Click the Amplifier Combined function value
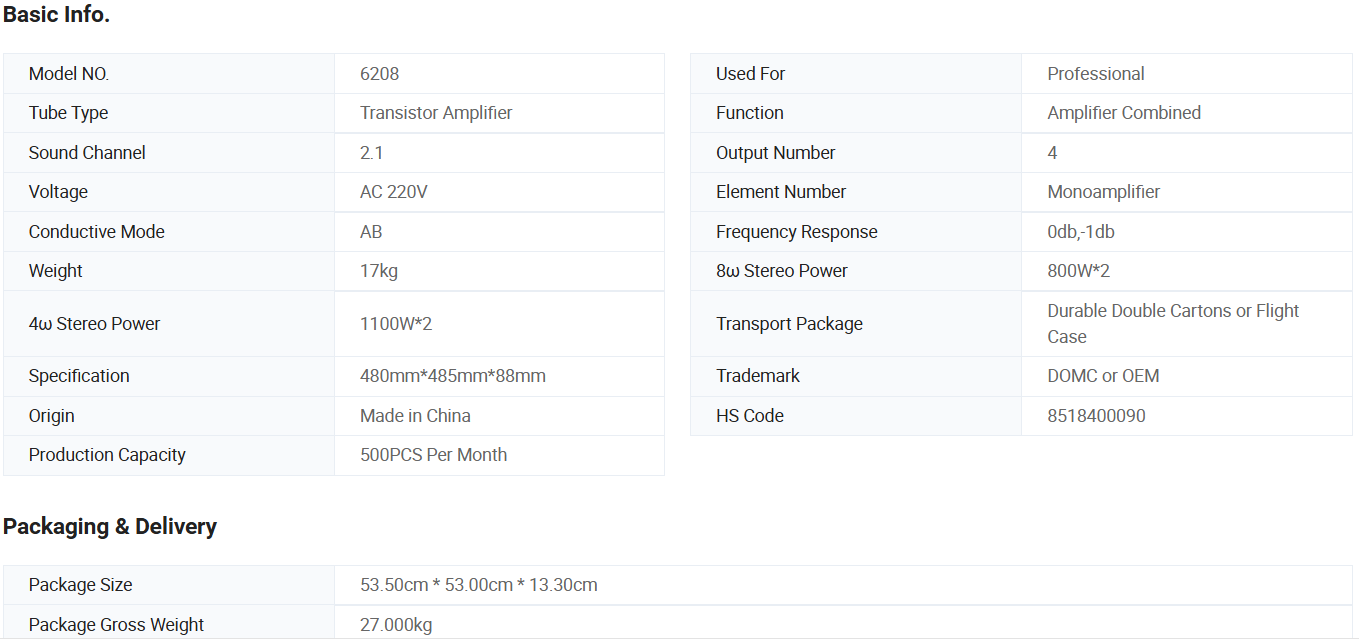 [1124, 113]
